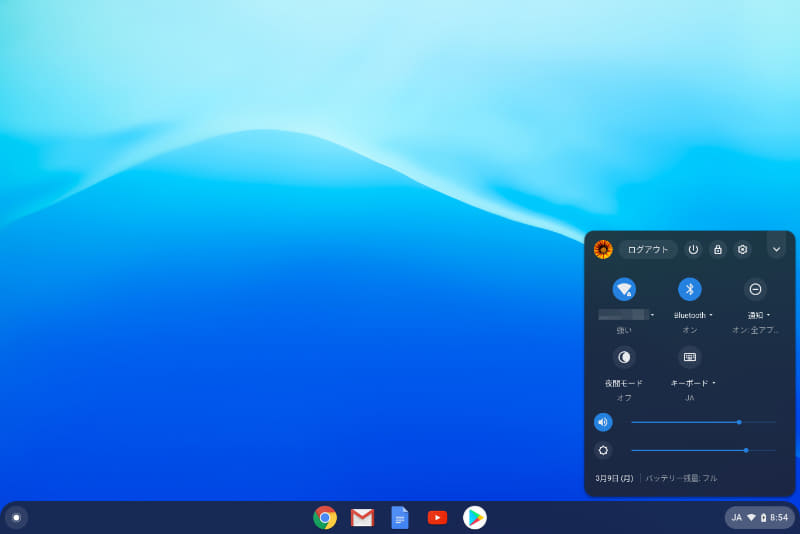Launch Gmail from the shelf
The height and width of the screenshot is (534, 800).
(x=362, y=518)
